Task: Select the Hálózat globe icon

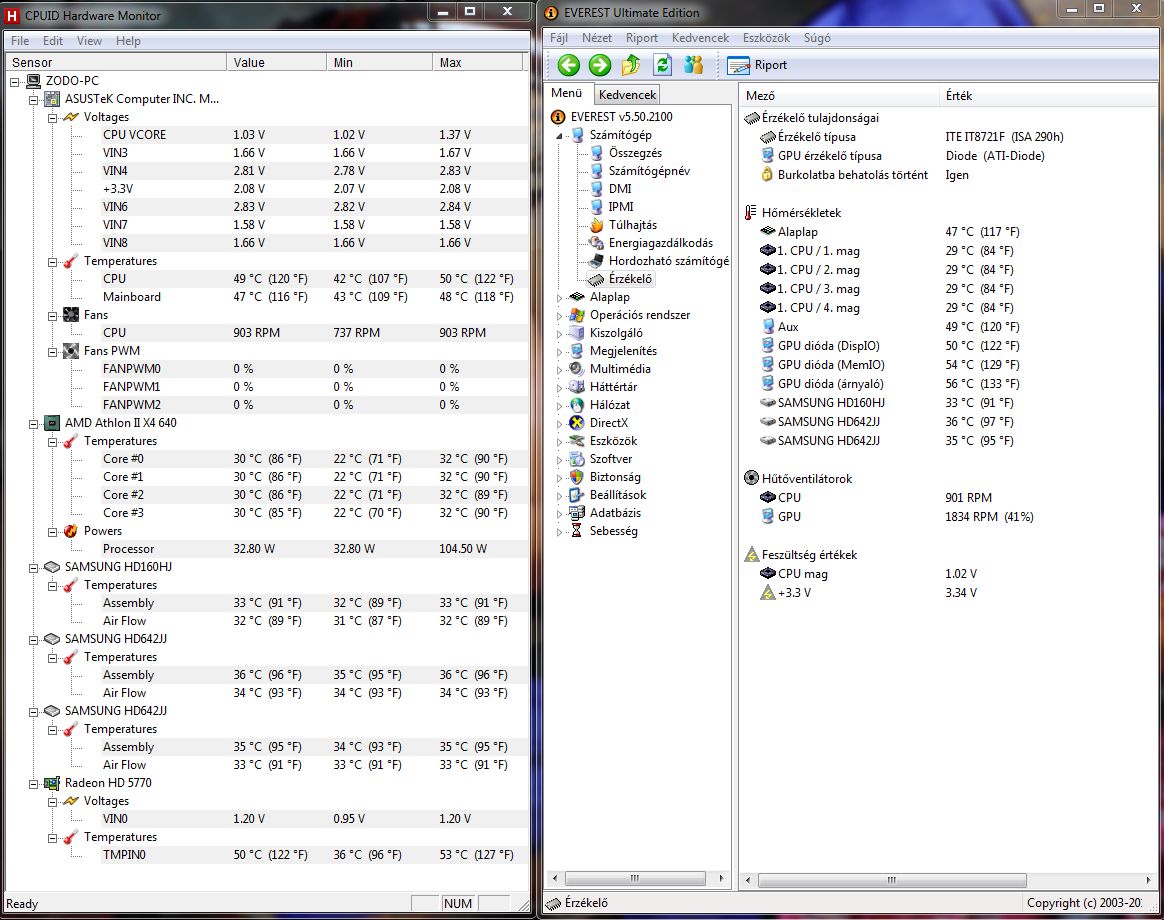Action: (577, 405)
